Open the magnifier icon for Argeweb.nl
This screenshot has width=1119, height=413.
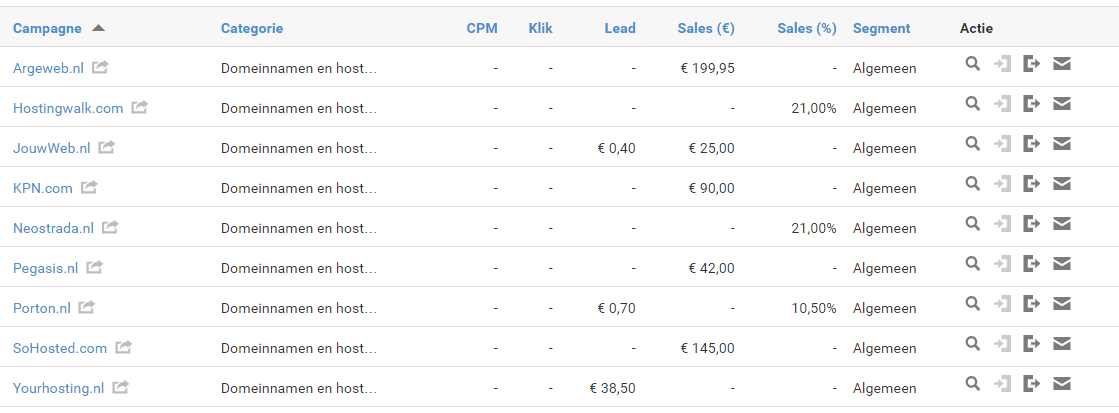click(x=972, y=64)
